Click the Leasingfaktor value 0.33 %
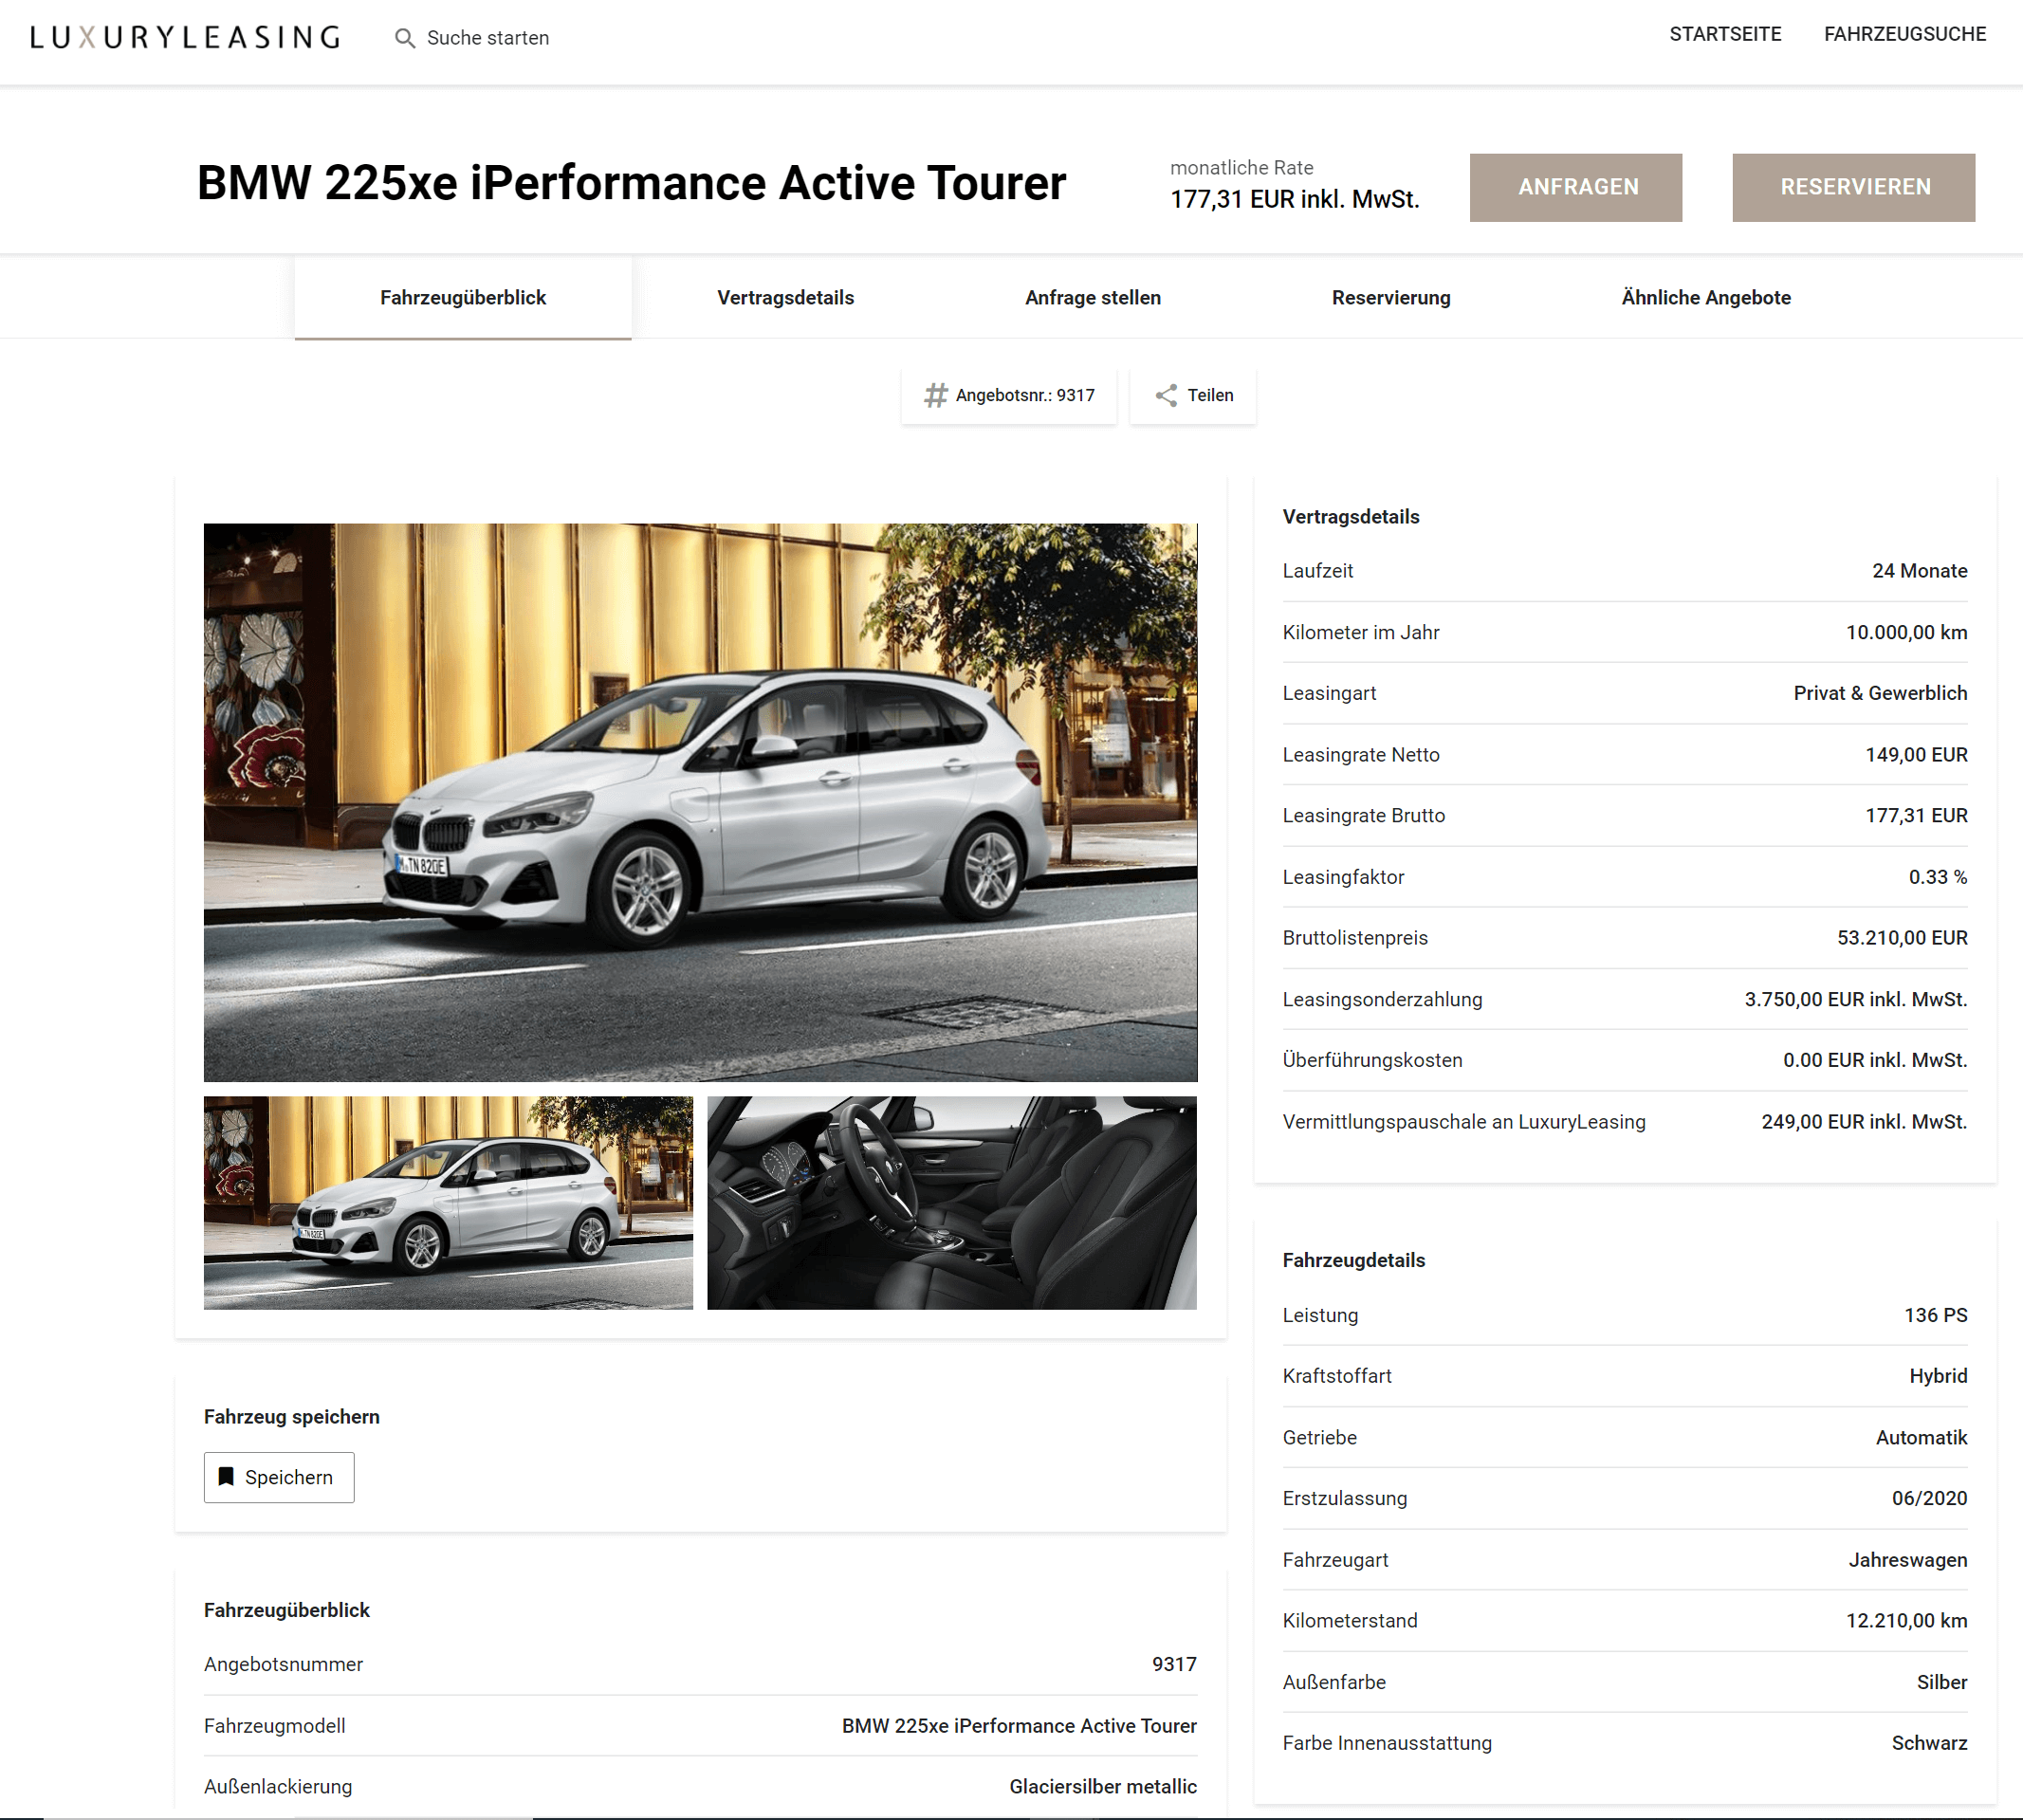The width and height of the screenshot is (2023, 1820). [1937, 877]
